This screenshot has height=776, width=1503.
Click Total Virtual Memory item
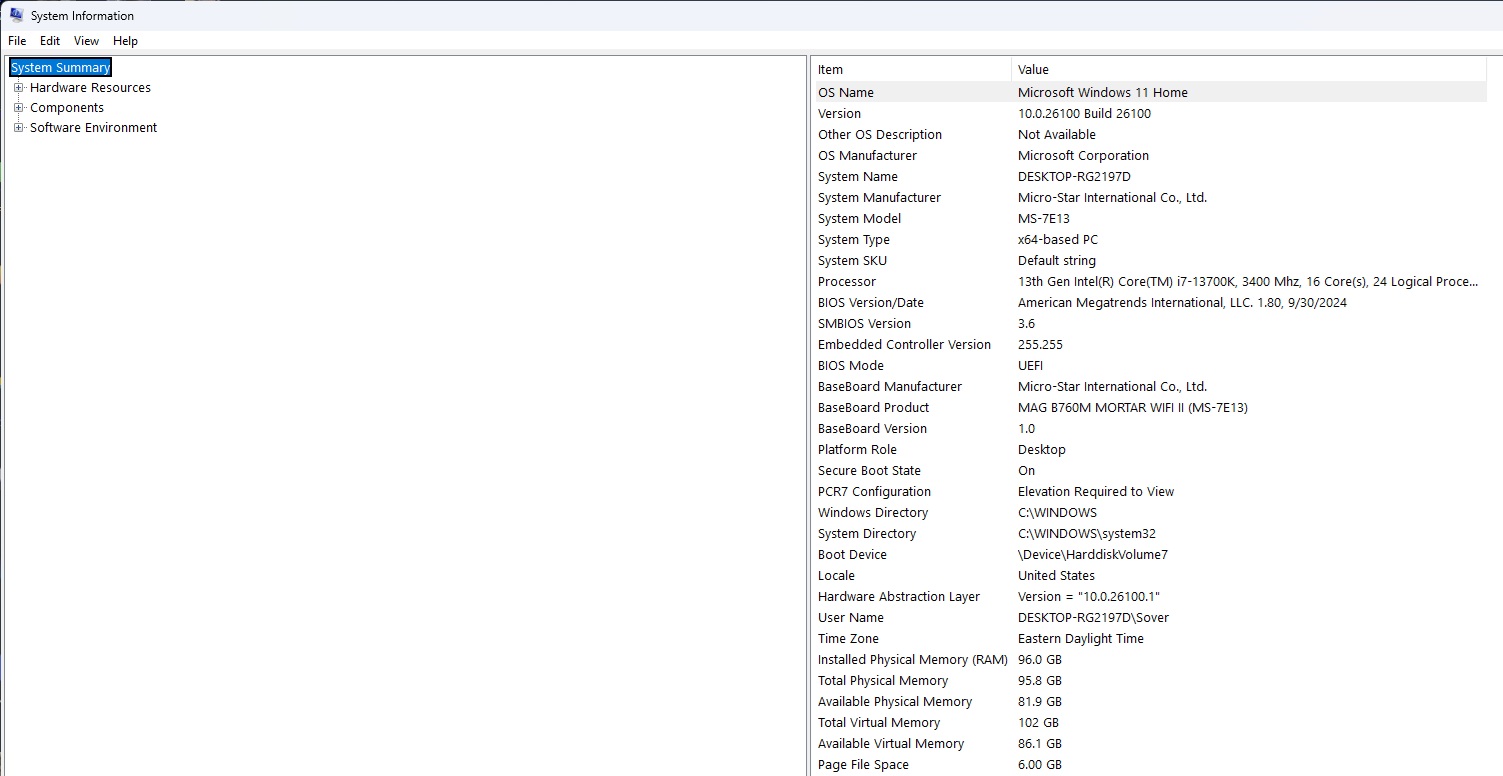click(879, 722)
